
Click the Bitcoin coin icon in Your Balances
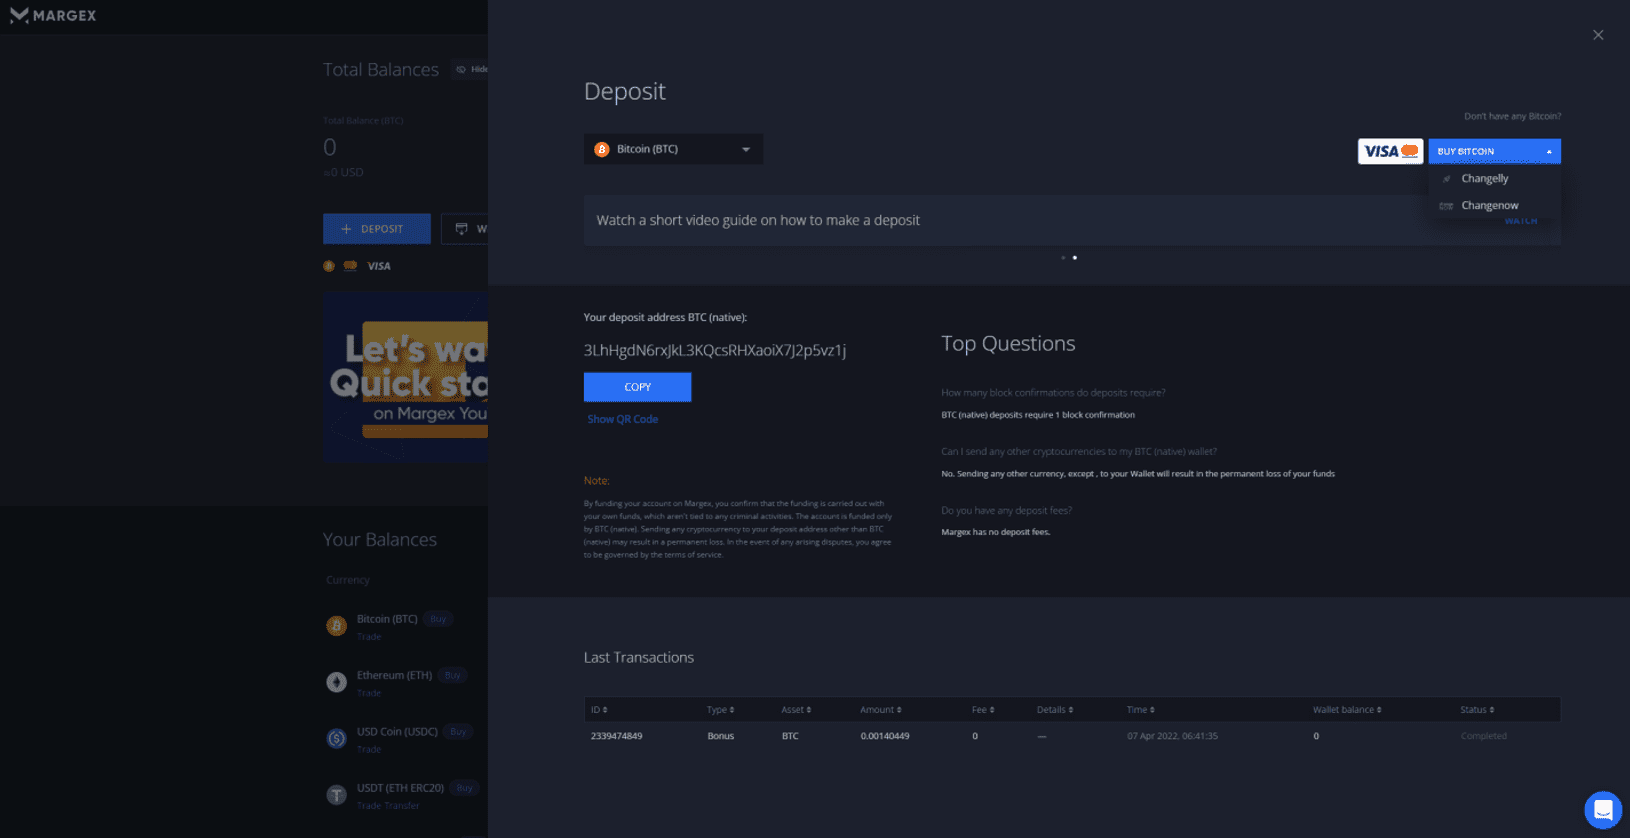(x=336, y=626)
